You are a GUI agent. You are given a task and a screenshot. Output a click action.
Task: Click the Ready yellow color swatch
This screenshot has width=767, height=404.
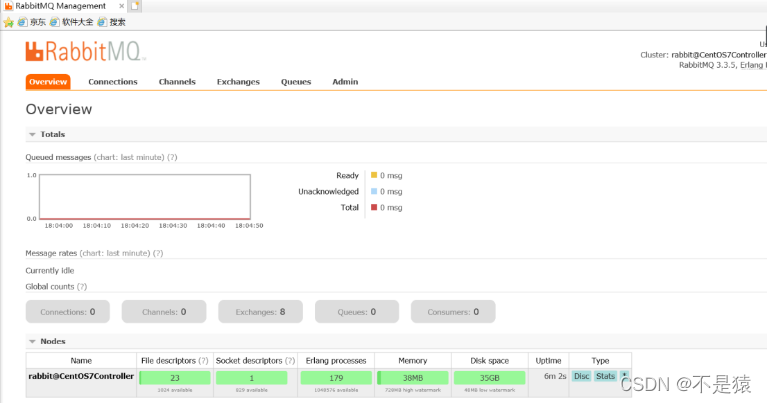pos(374,175)
